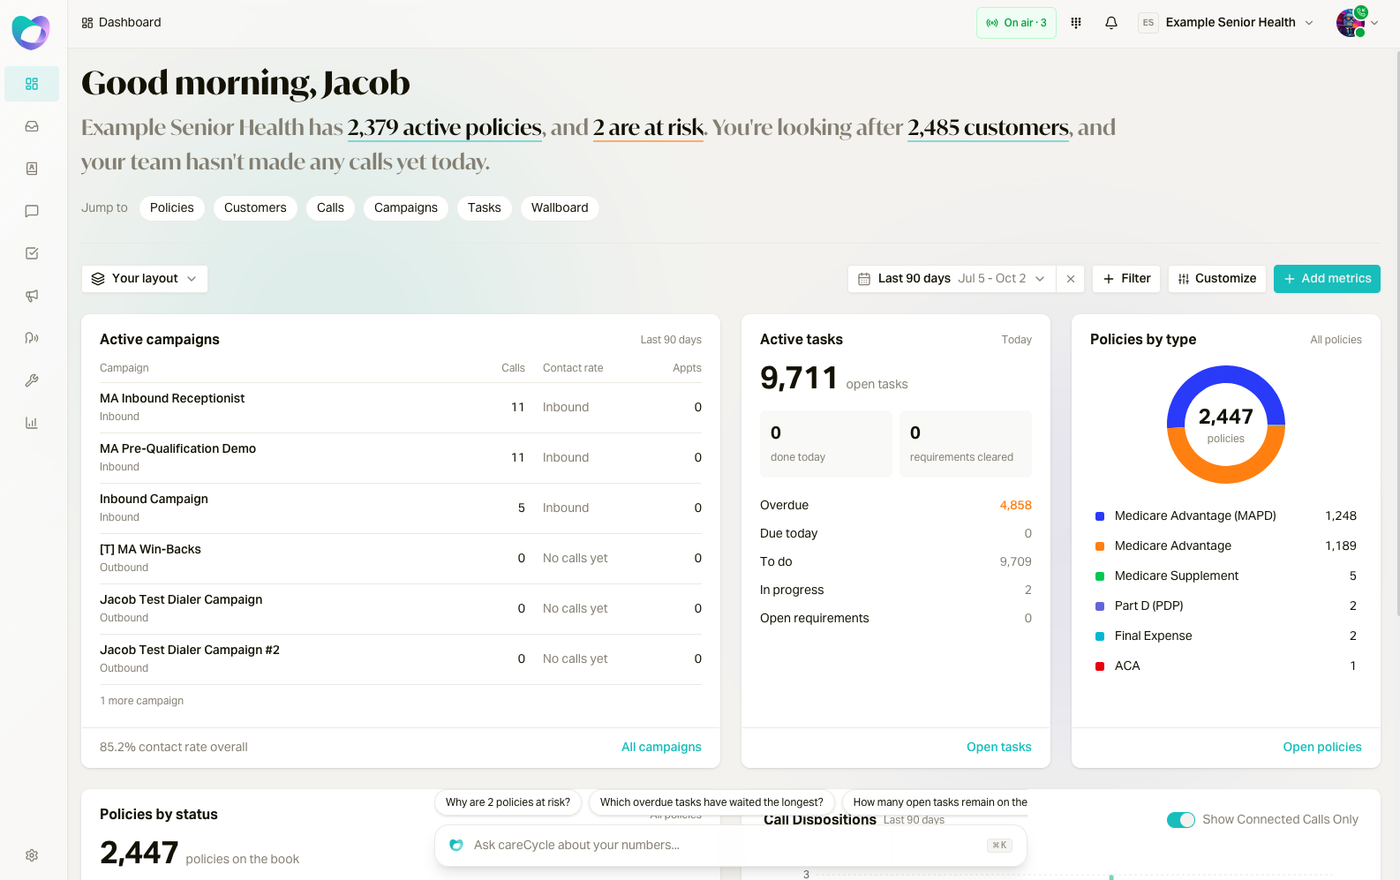Open the settings gear in the sidebar
This screenshot has height=880, width=1400.
coord(32,856)
